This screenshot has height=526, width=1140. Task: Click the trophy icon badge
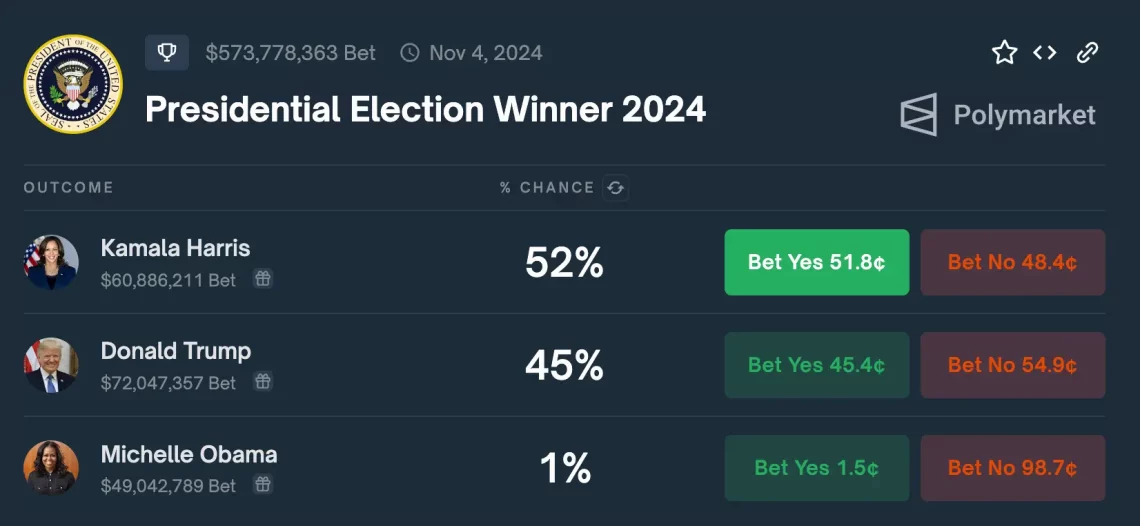167,53
